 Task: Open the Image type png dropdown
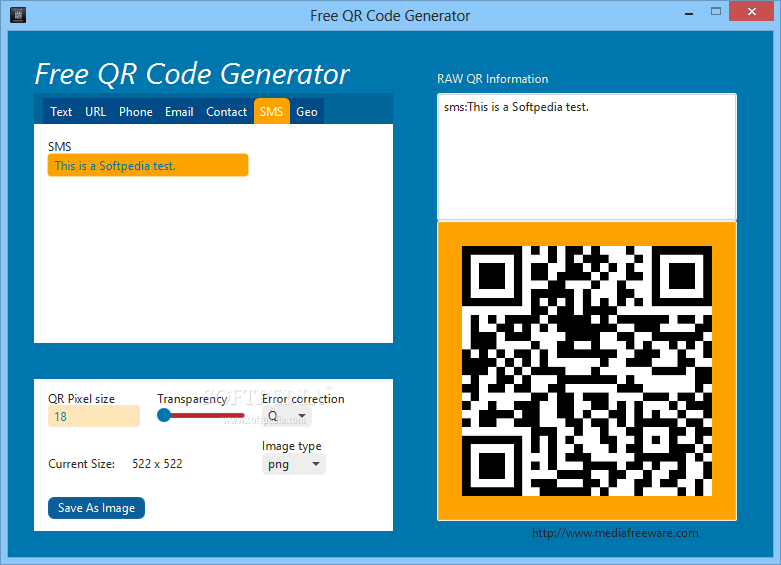(294, 464)
